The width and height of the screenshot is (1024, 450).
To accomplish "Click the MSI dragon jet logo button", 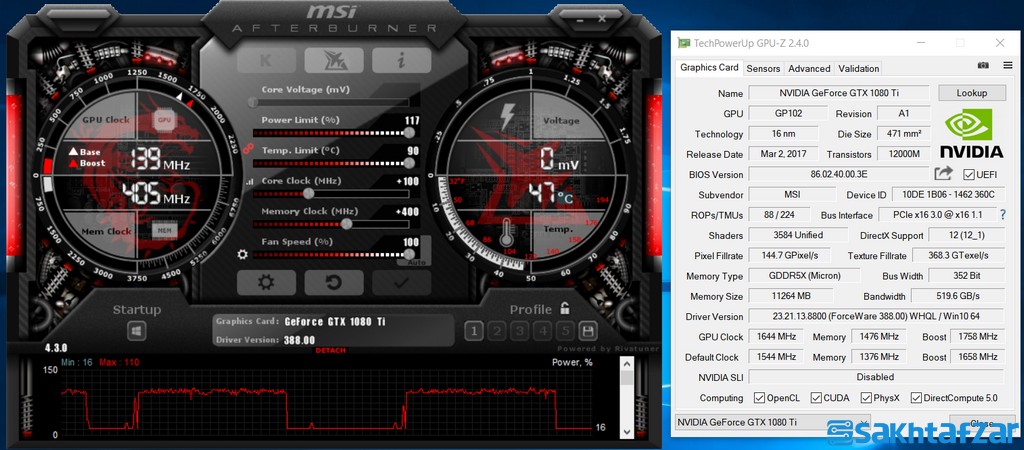I will tap(334, 61).
